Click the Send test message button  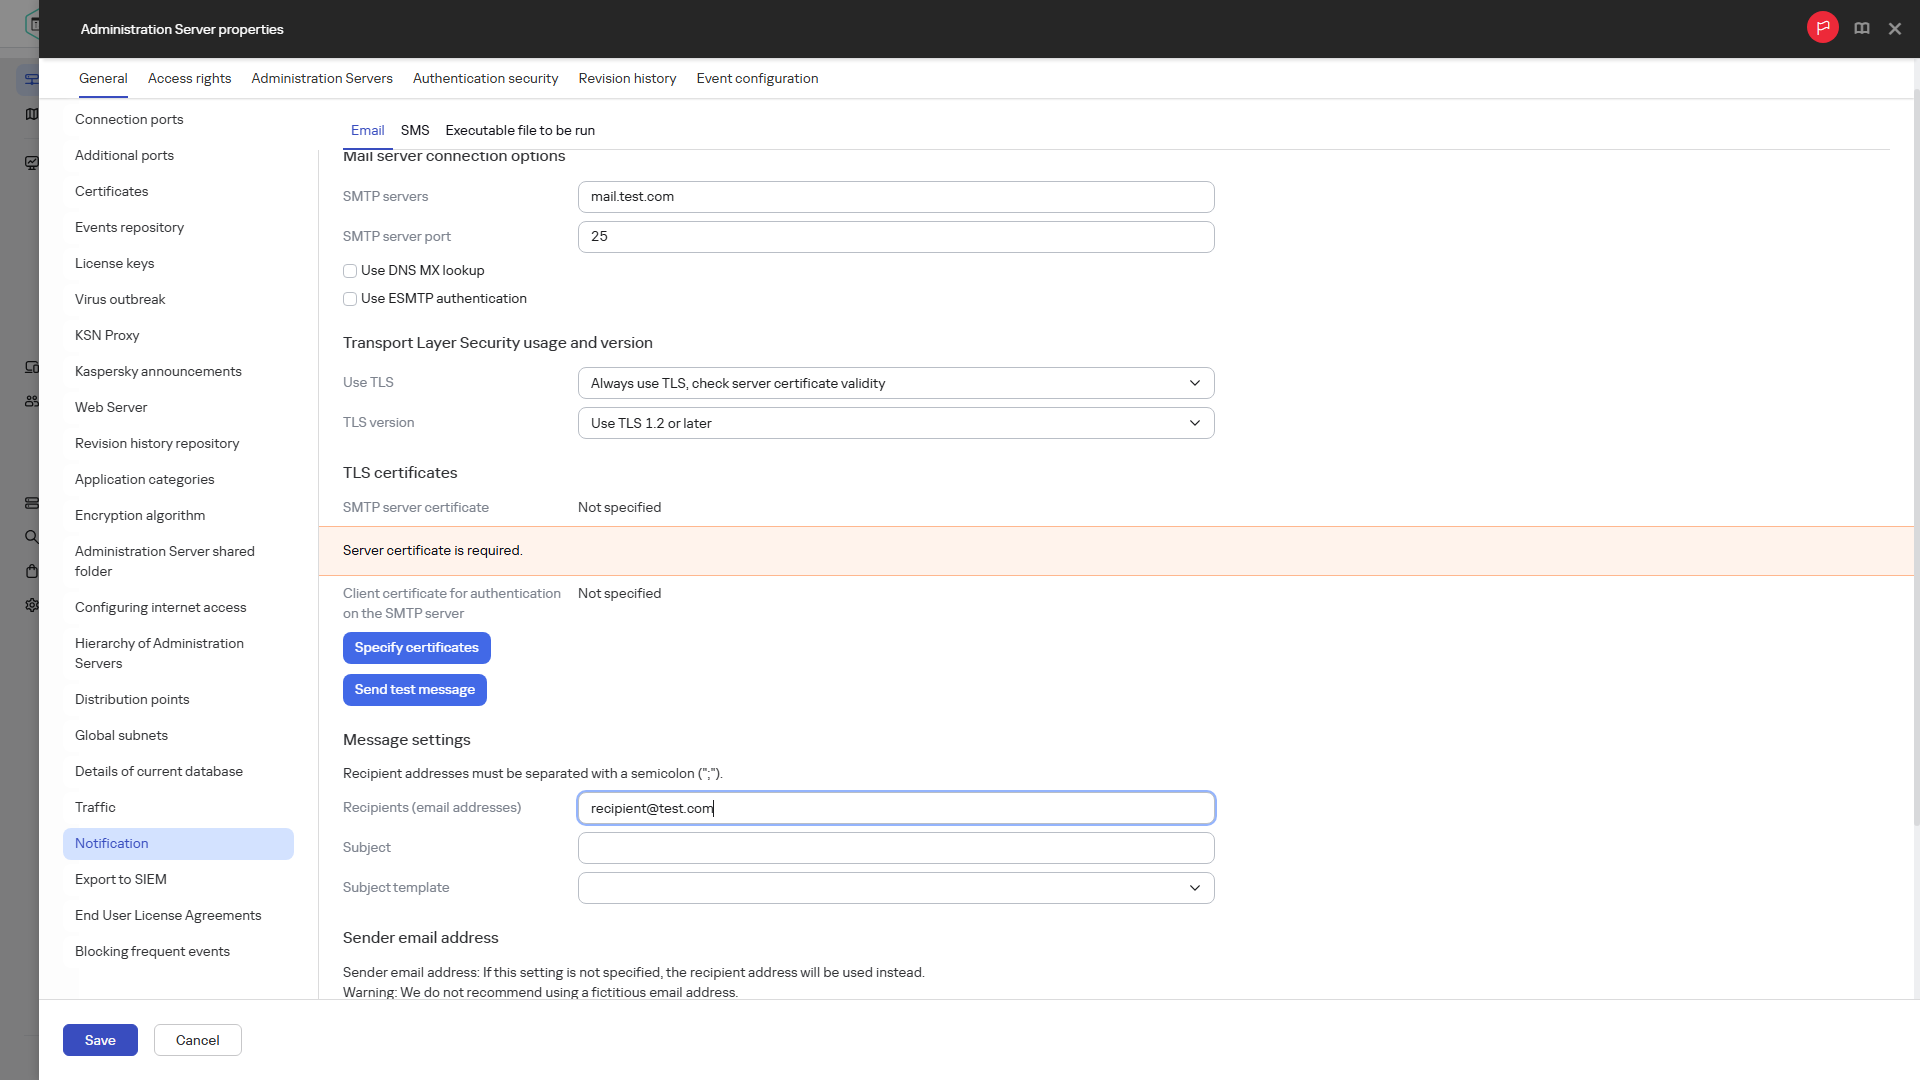415,690
